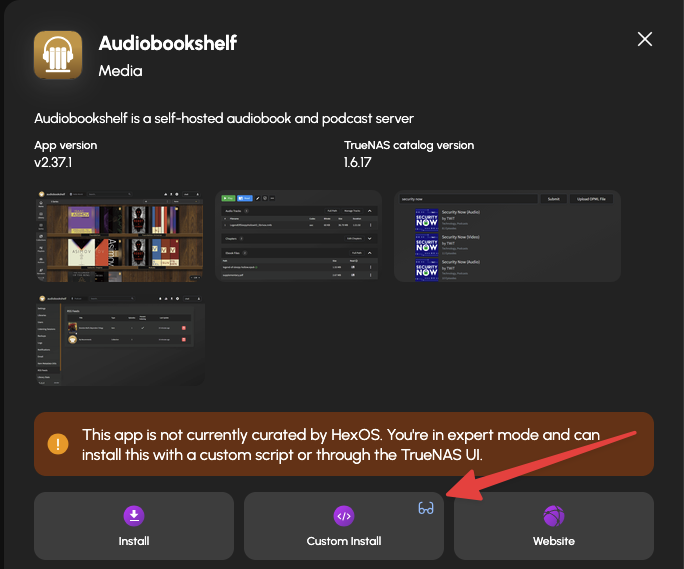Click the Audiobookshelf headphones app icon

[58, 55]
